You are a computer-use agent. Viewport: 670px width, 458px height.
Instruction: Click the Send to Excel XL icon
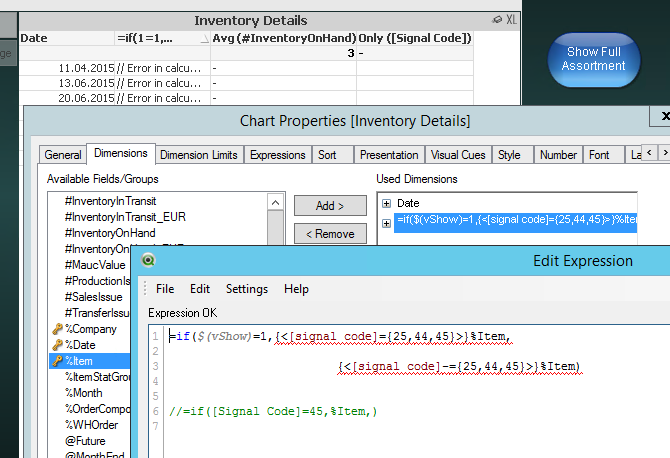coord(512,20)
